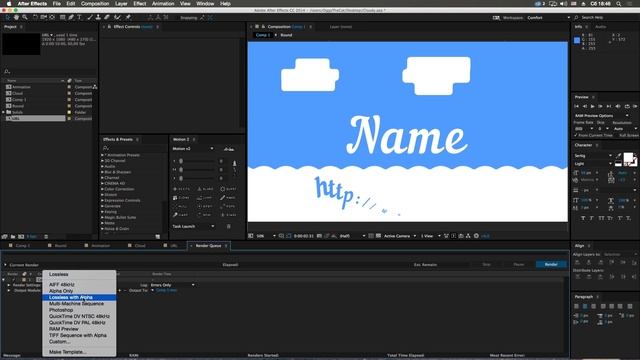Open the Log Errors Only dropdown
640x360 pixels.
point(173,285)
